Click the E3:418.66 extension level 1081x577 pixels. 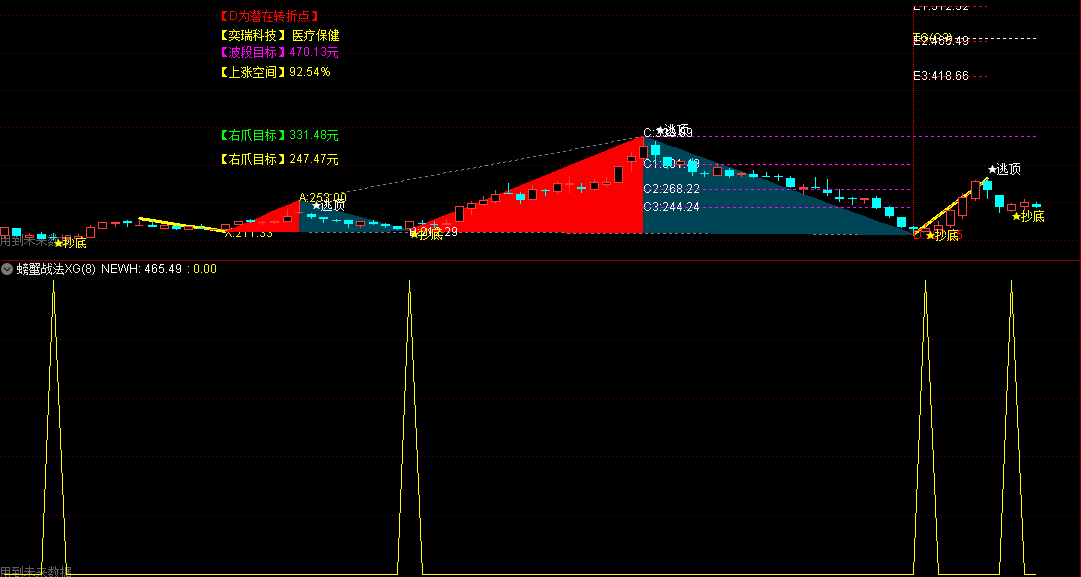(x=941, y=76)
